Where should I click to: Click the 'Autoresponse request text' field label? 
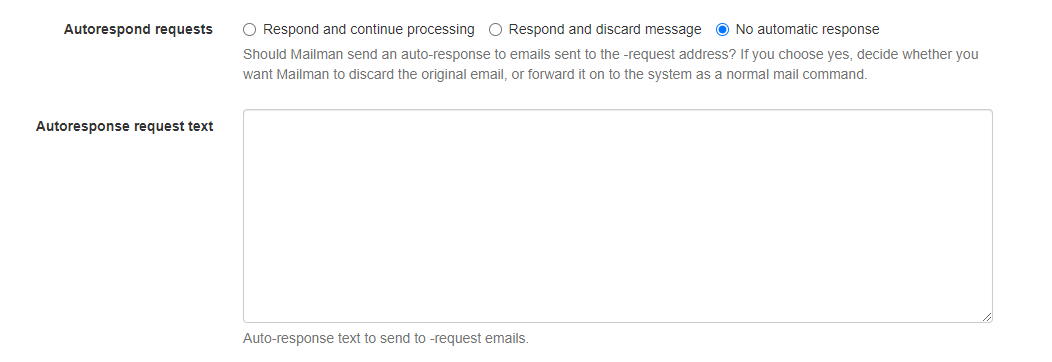click(124, 126)
